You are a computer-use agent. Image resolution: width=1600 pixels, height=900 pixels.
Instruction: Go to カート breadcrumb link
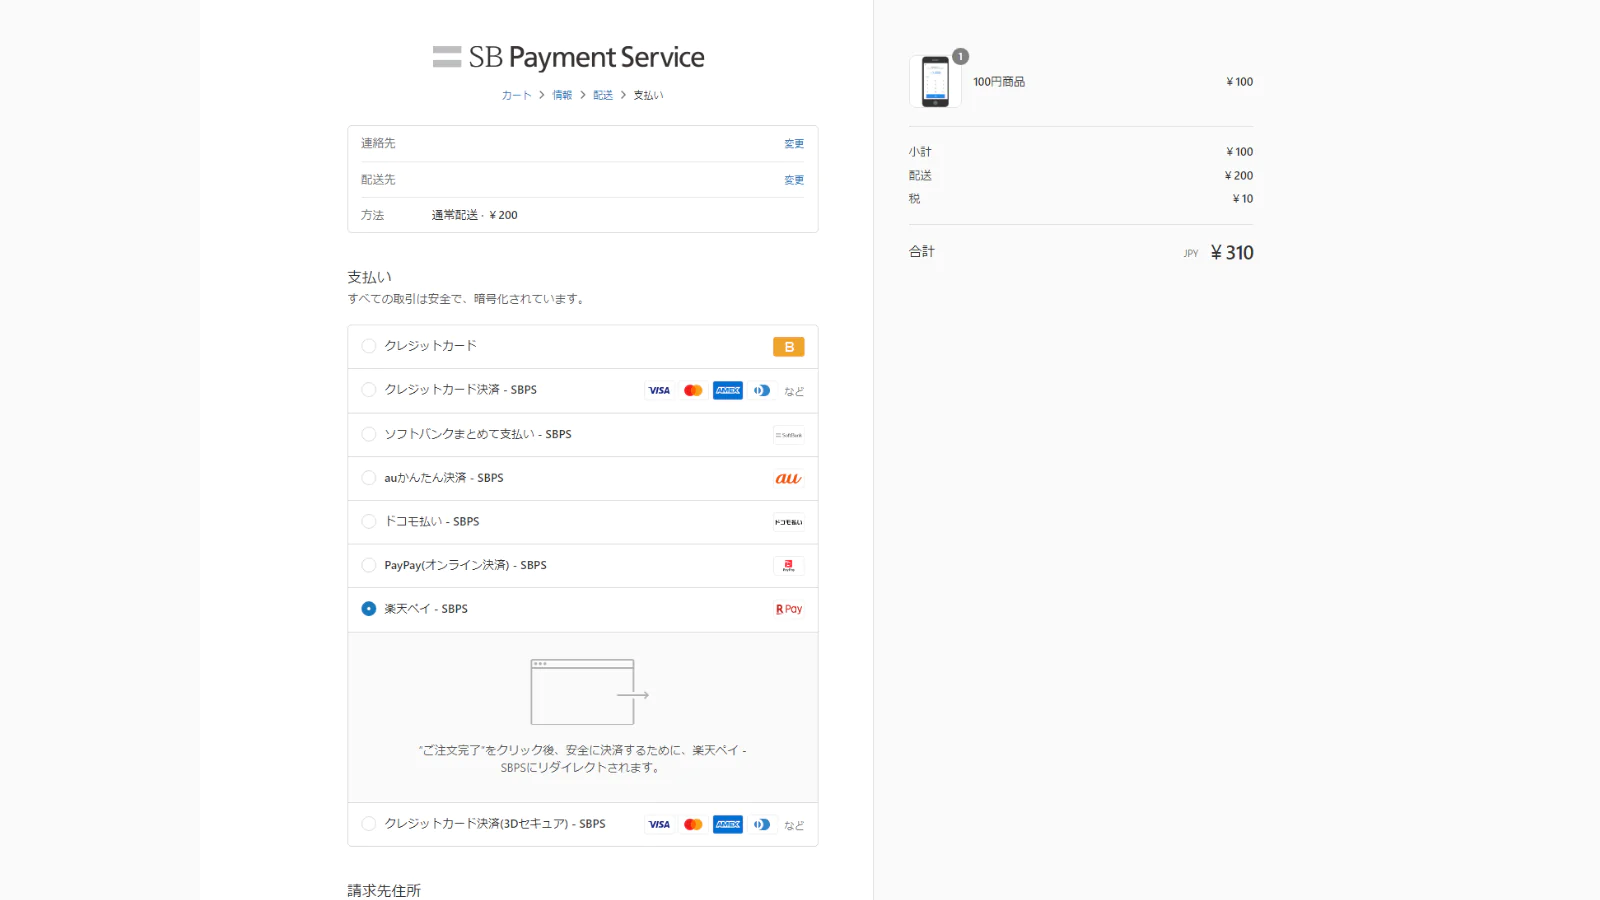click(516, 95)
